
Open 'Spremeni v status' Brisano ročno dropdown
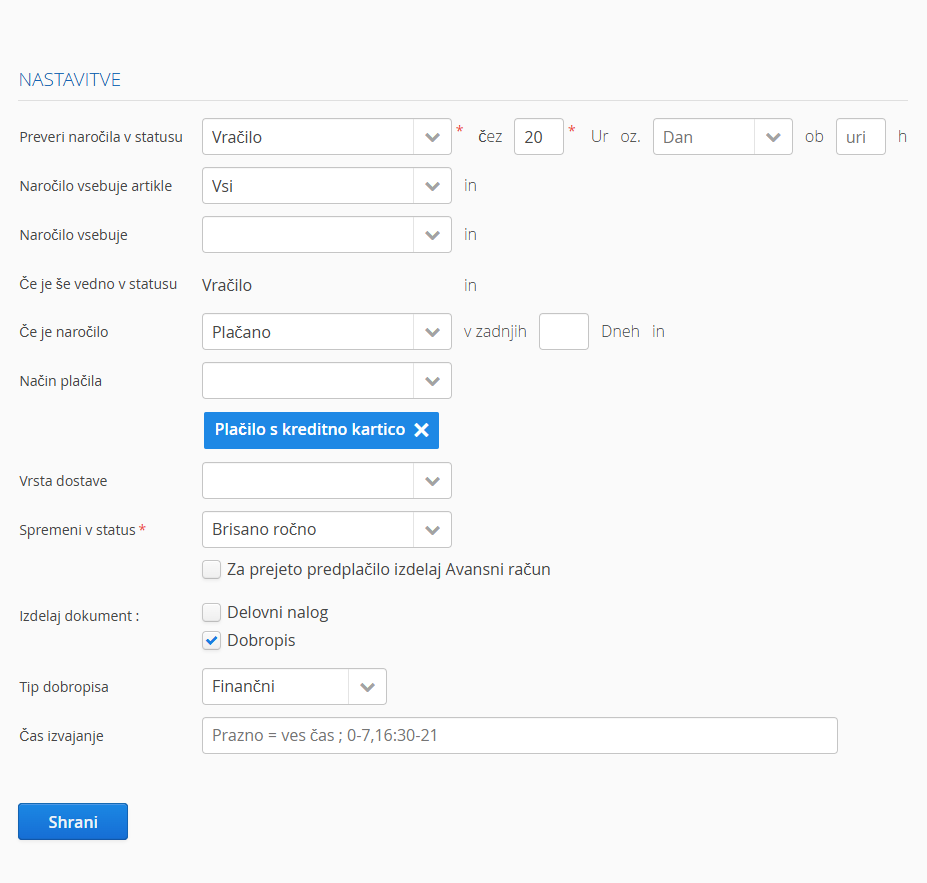click(432, 530)
